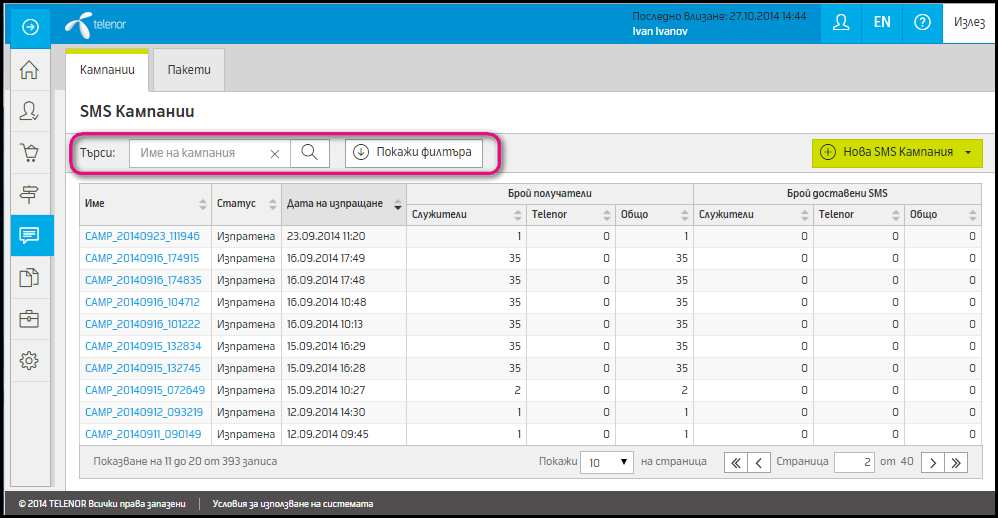Open campaign CAMP_20140916_101222

(x=143, y=324)
